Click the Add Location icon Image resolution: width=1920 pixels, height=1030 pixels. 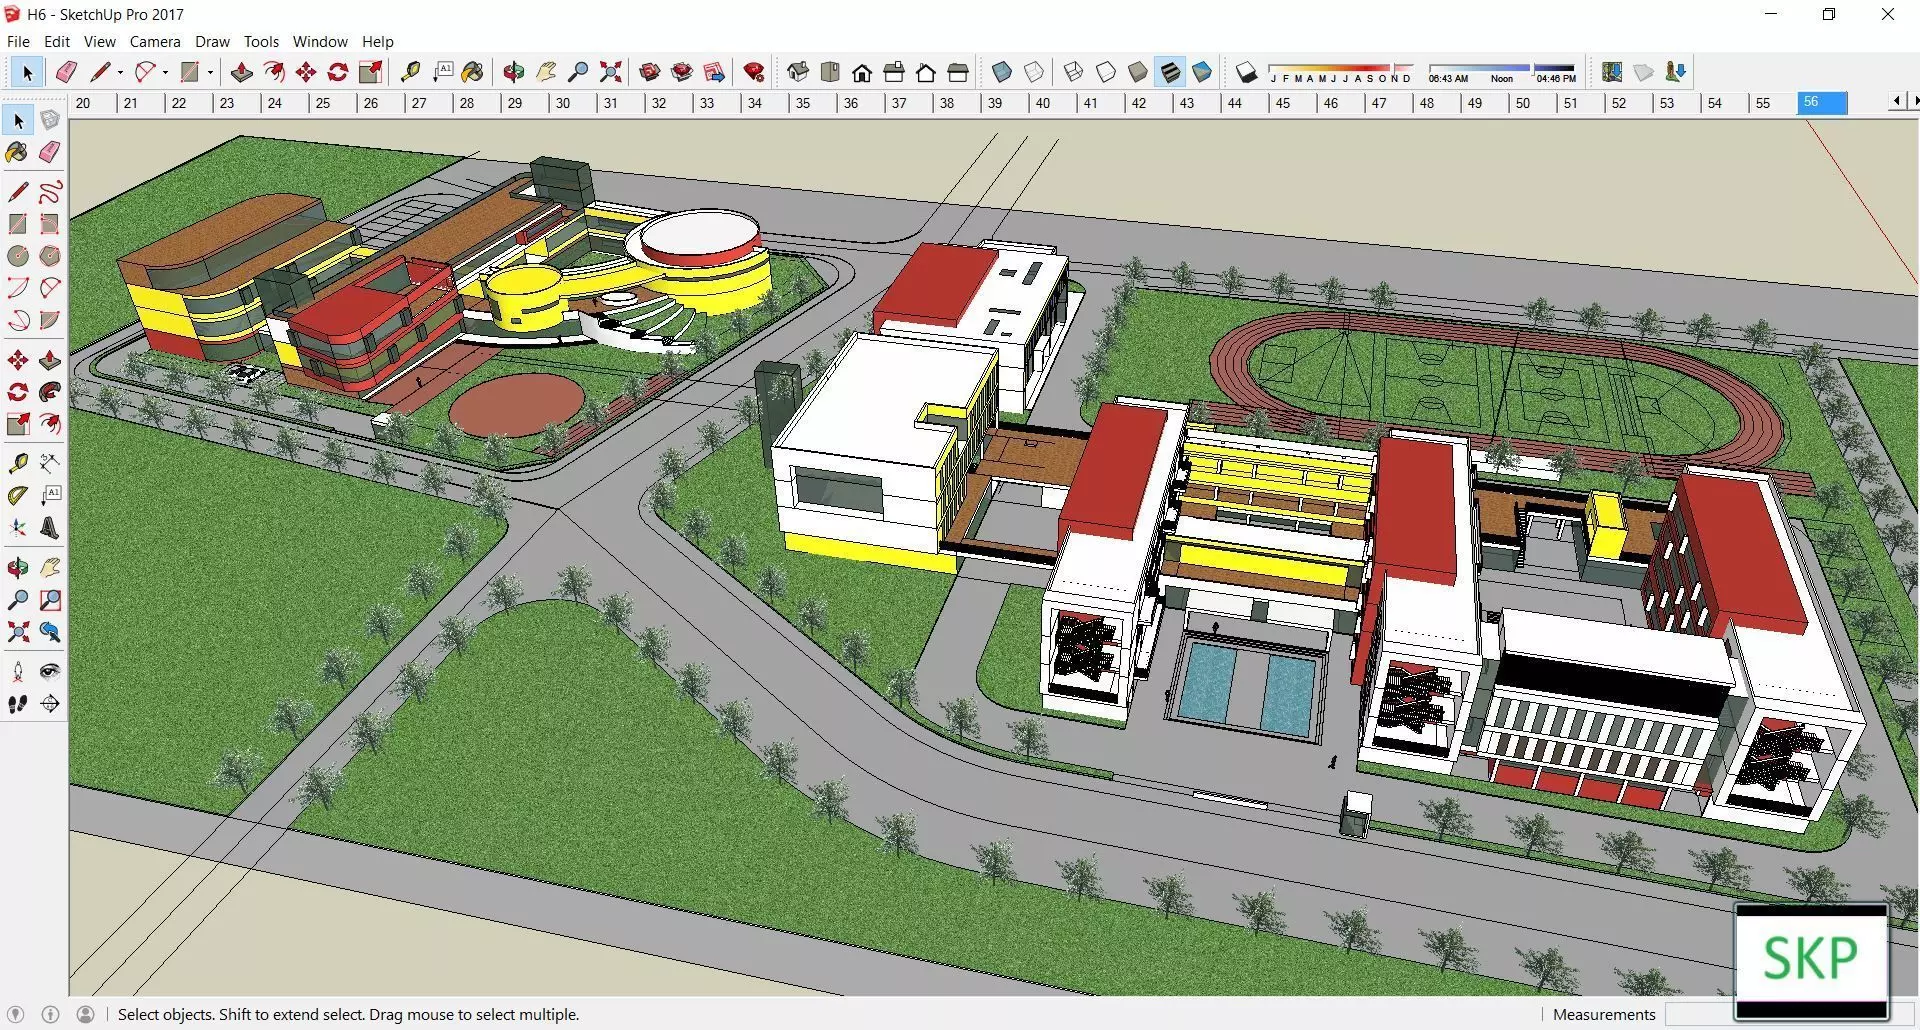[1612, 72]
